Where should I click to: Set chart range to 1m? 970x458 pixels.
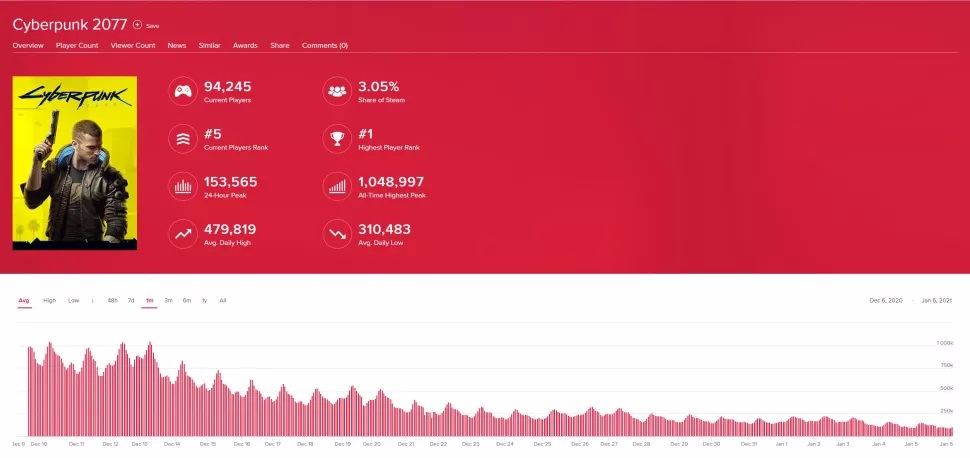tap(149, 301)
